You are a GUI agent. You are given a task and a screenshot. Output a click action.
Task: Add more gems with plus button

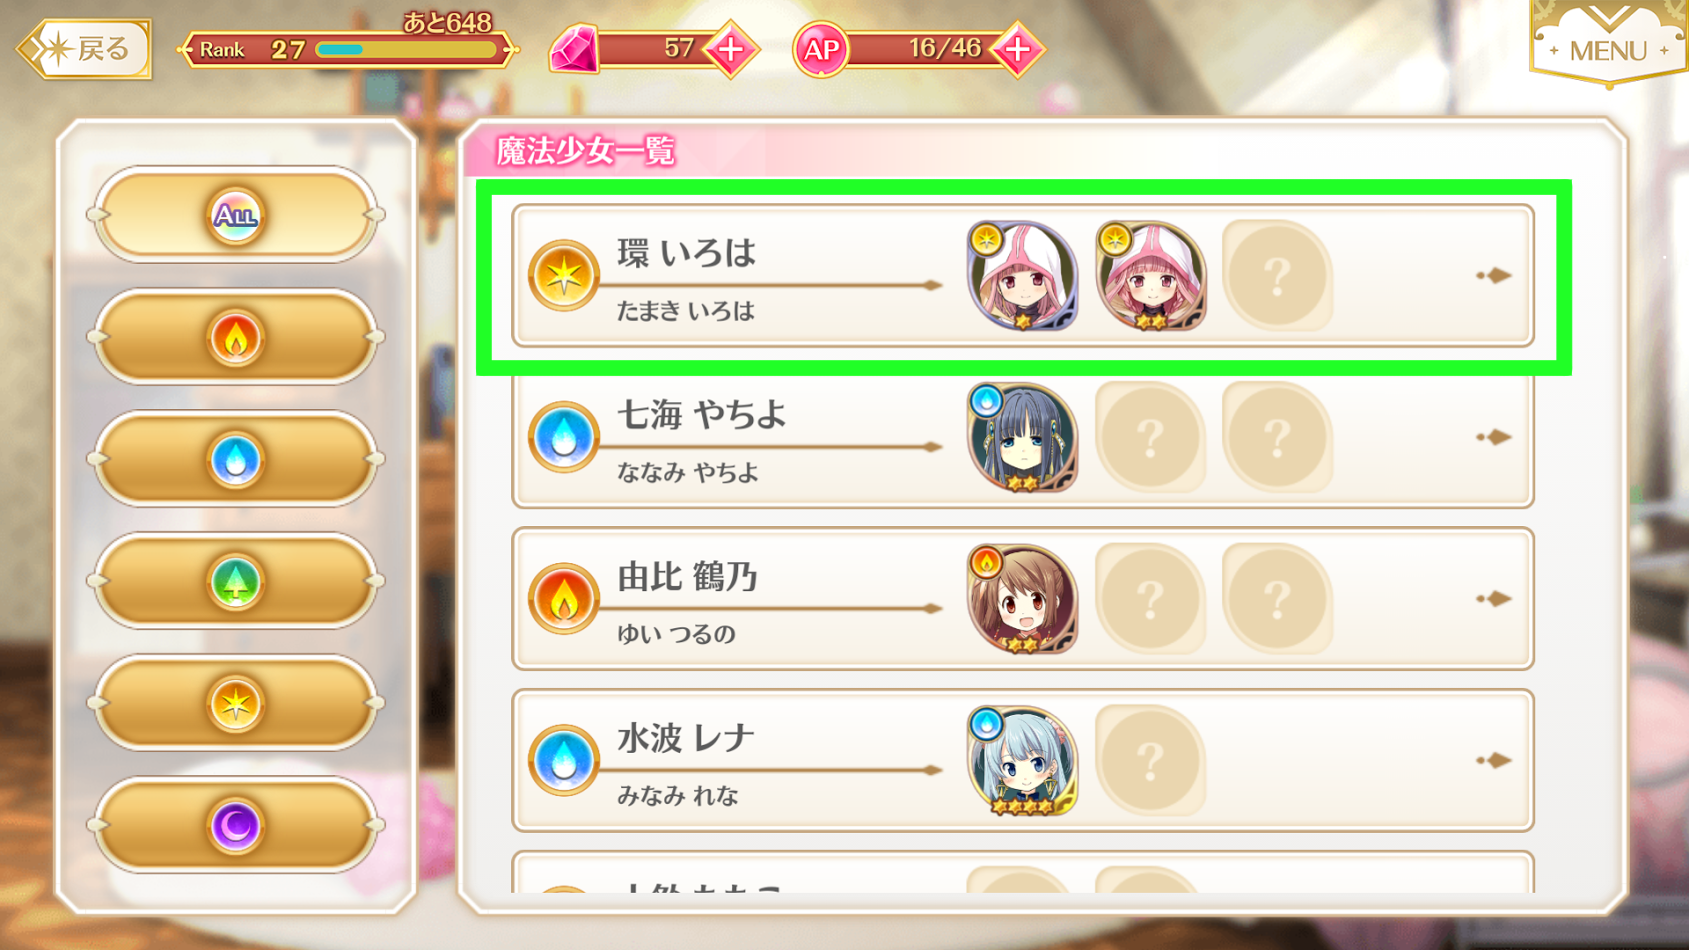click(732, 49)
